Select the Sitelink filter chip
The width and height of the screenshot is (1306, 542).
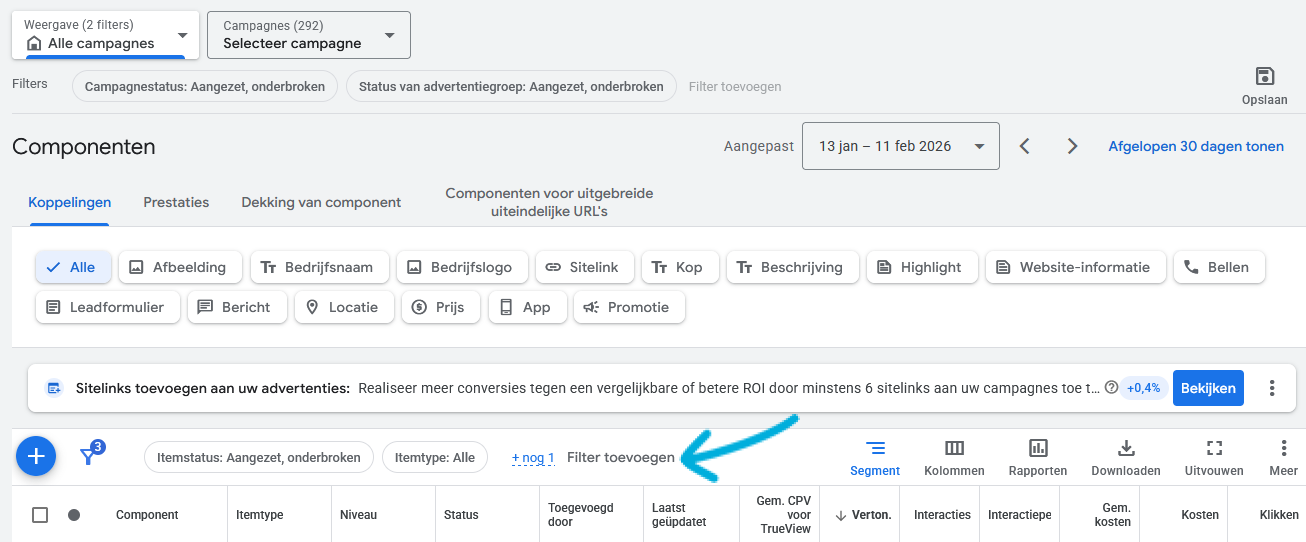pyautogui.click(x=582, y=267)
